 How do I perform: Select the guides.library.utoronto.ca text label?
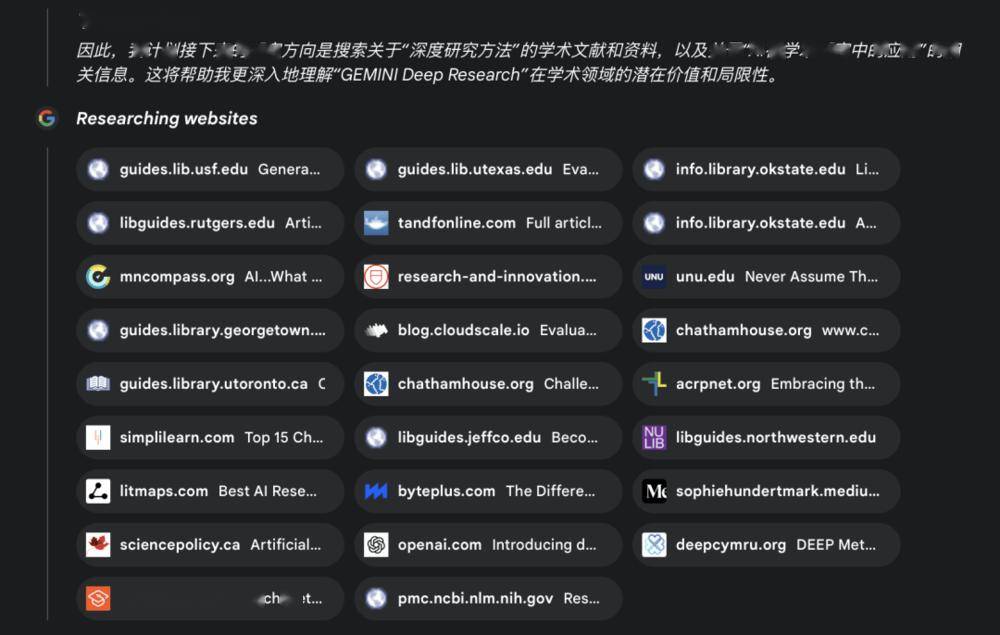click(214, 384)
